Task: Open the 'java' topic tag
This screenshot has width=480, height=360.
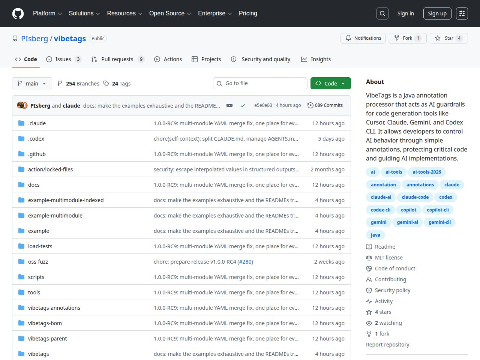Action: (375, 235)
